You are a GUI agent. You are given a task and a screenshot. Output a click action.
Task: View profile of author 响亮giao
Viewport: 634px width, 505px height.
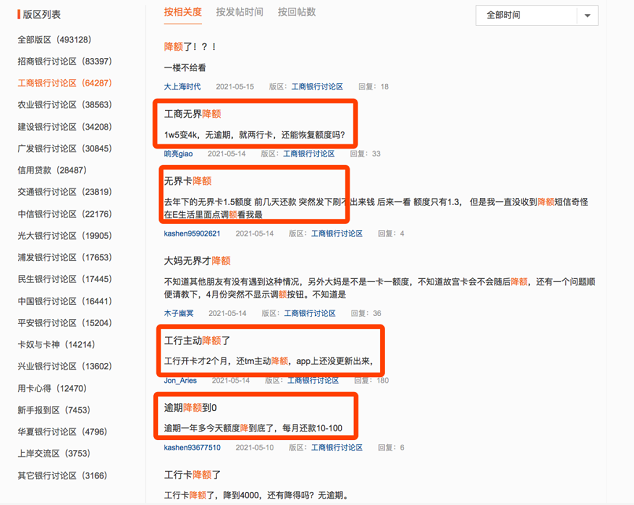[x=178, y=154]
